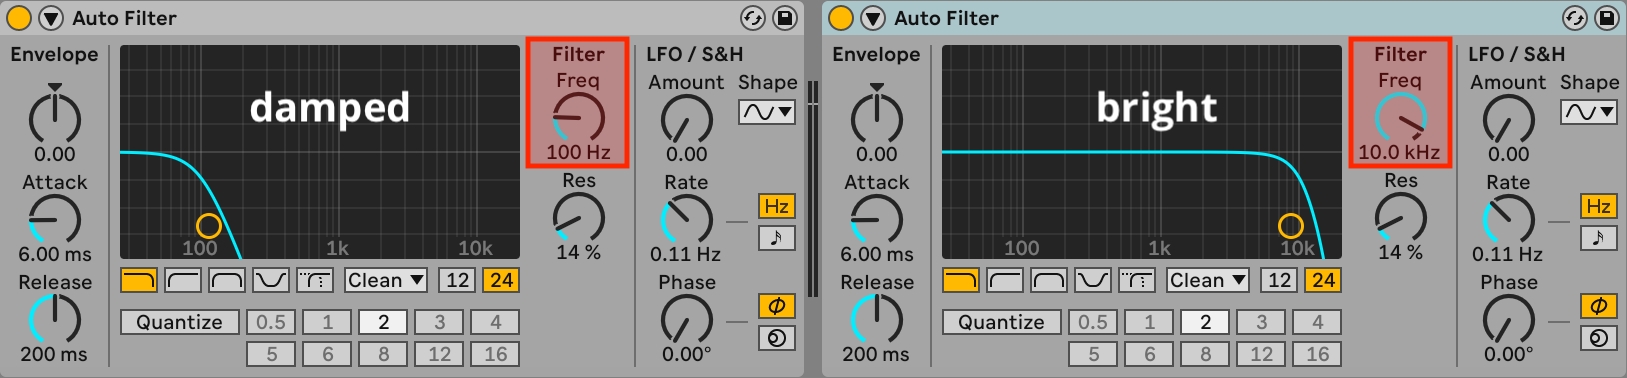The height and width of the screenshot is (378, 1627).
Task: Toggle right Auto Filter device activator
Action: (841, 18)
